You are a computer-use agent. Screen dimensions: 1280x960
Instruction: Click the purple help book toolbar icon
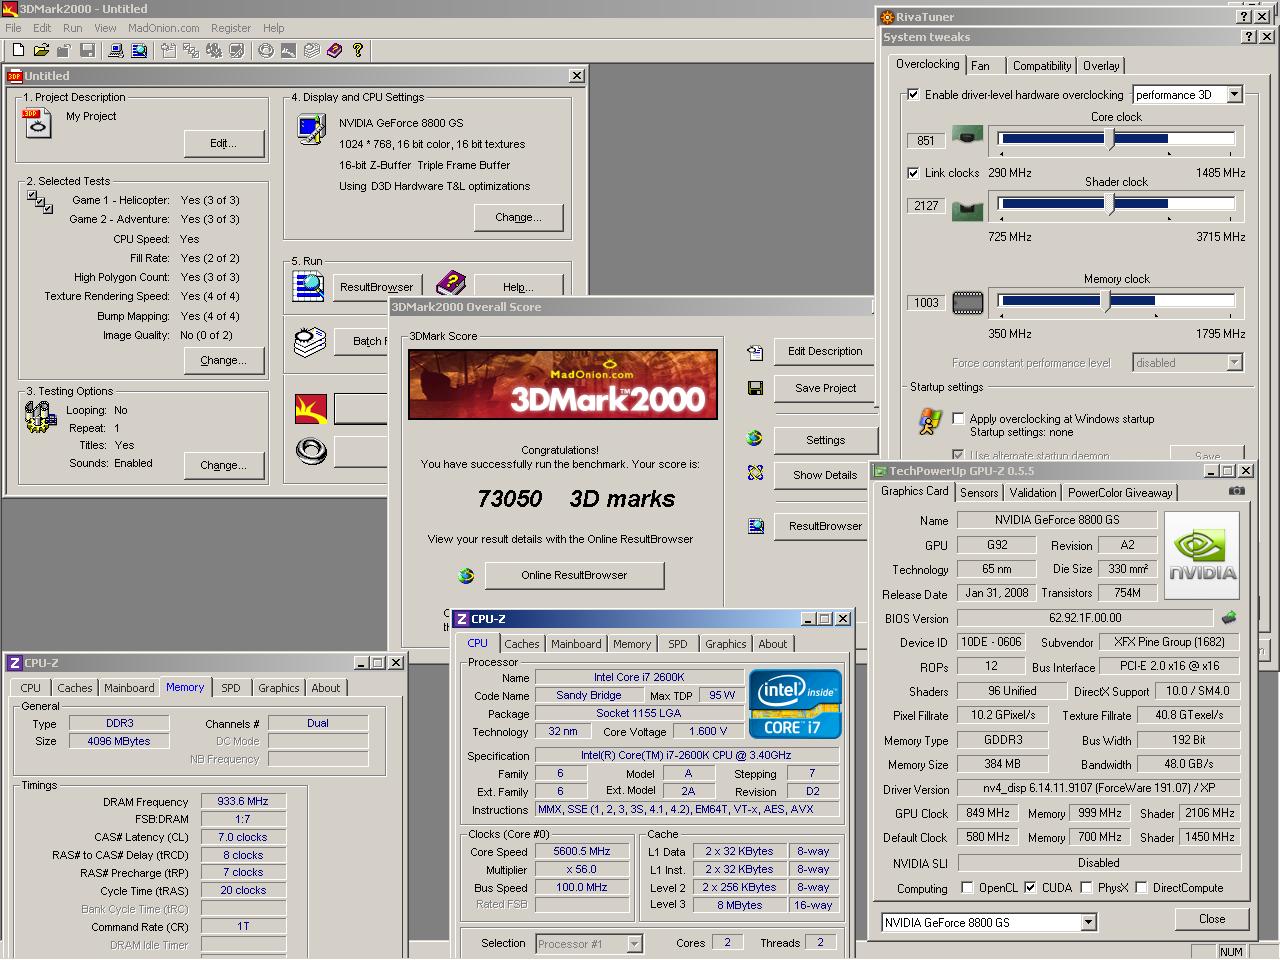tap(334, 50)
